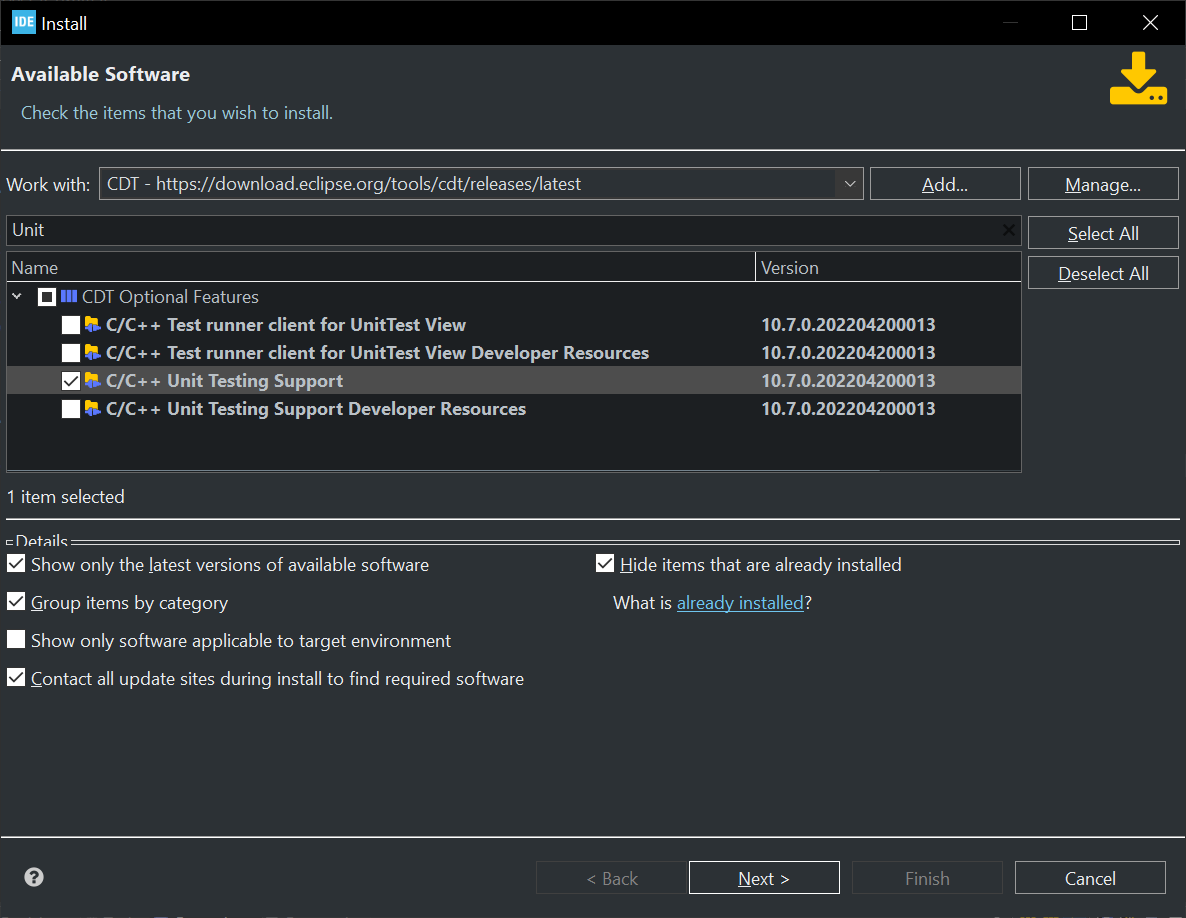The image size is (1186, 918).
Task: Uncheck Hide items that are already installed
Action: point(605,564)
